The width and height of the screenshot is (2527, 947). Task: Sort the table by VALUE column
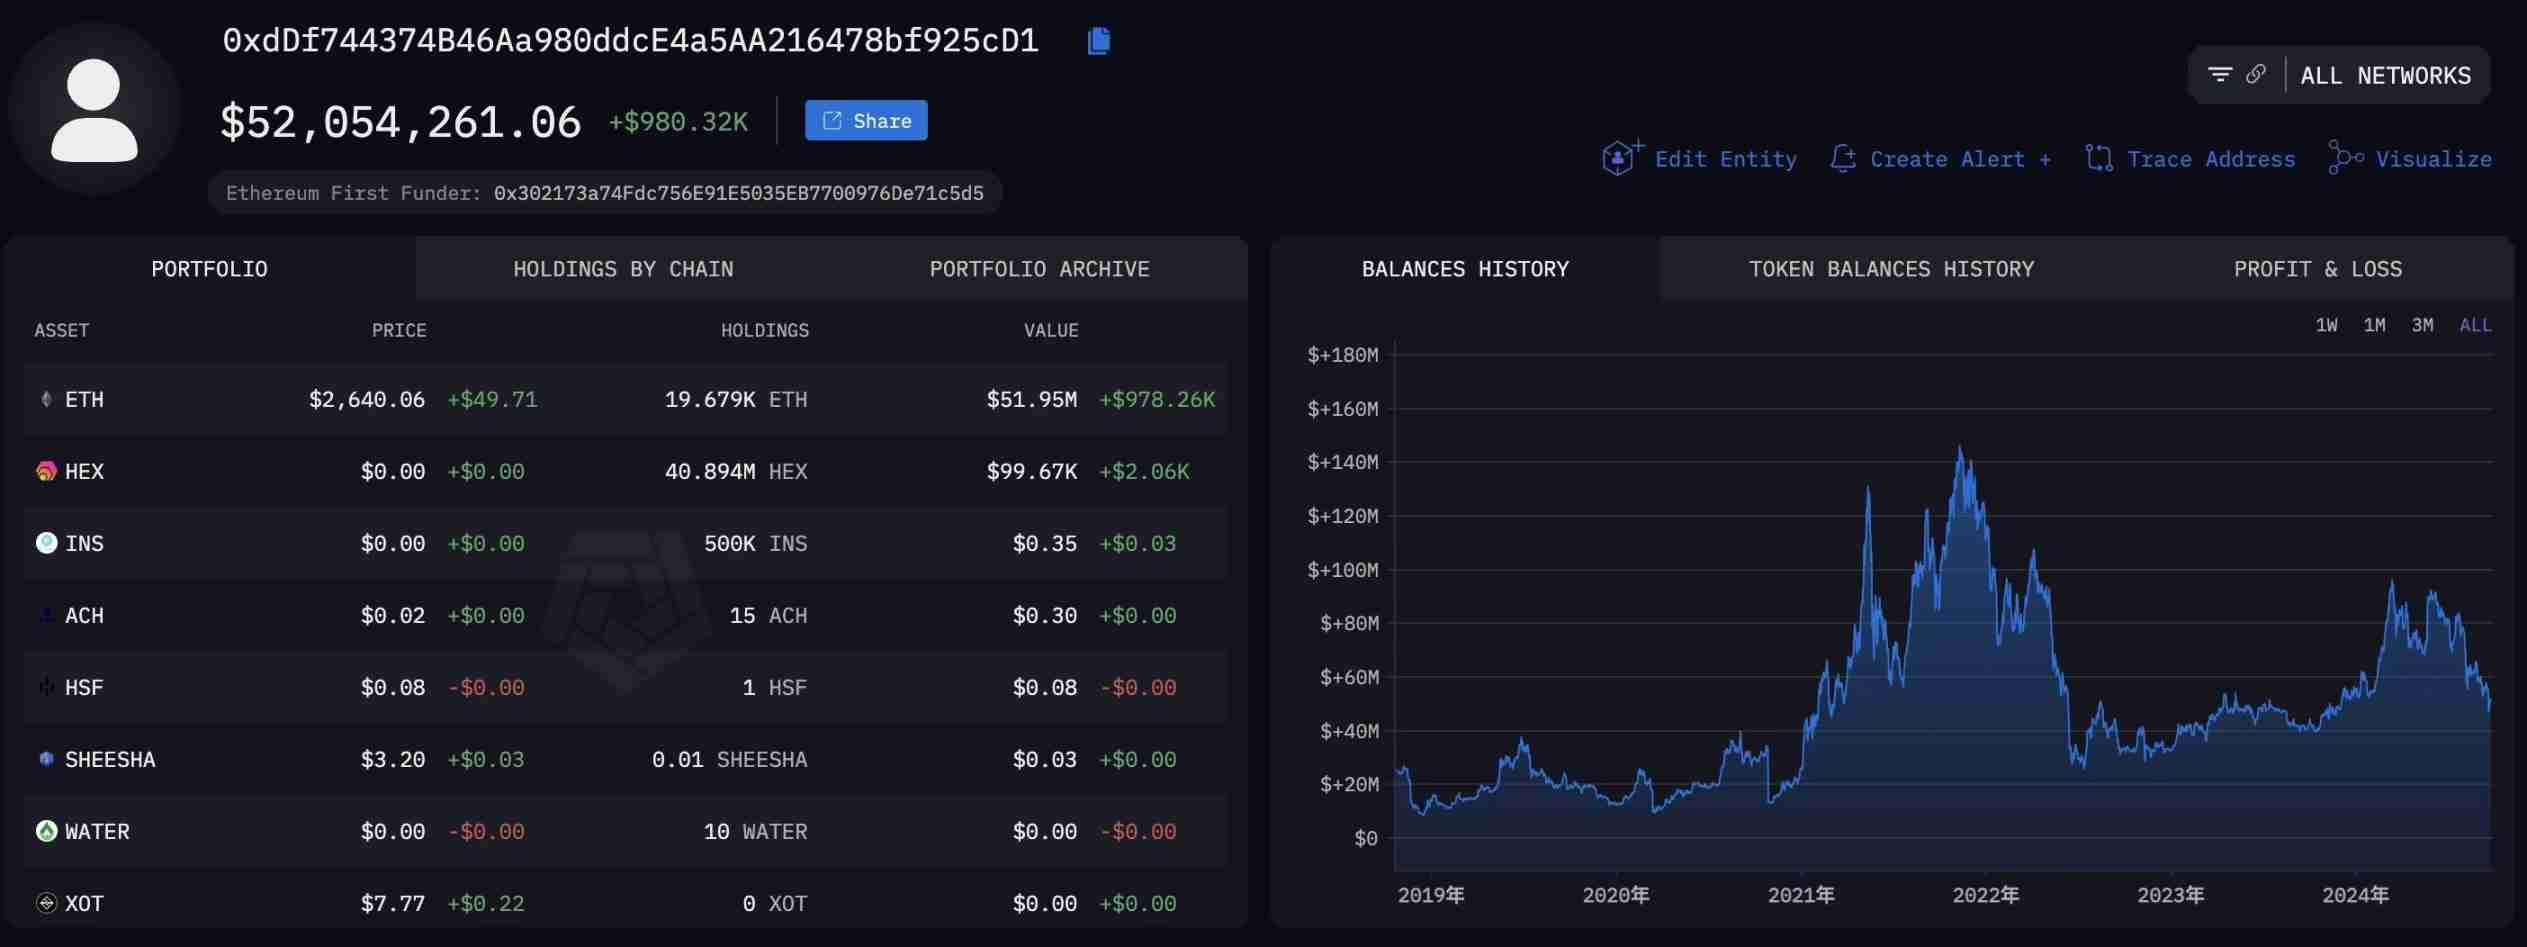pos(1050,331)
